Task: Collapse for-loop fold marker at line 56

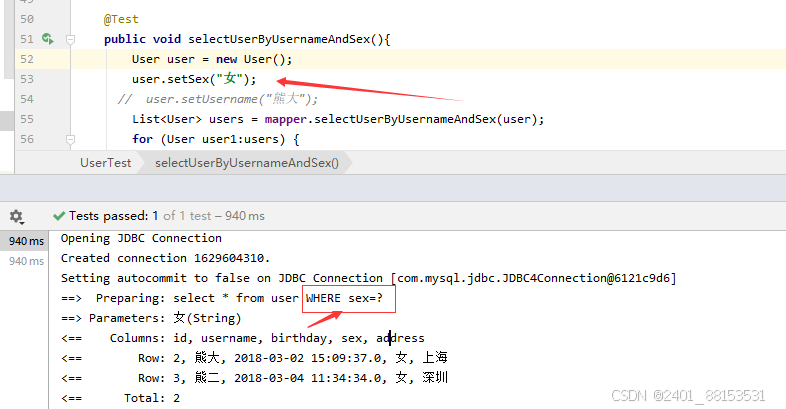Action: pos(71,139)
